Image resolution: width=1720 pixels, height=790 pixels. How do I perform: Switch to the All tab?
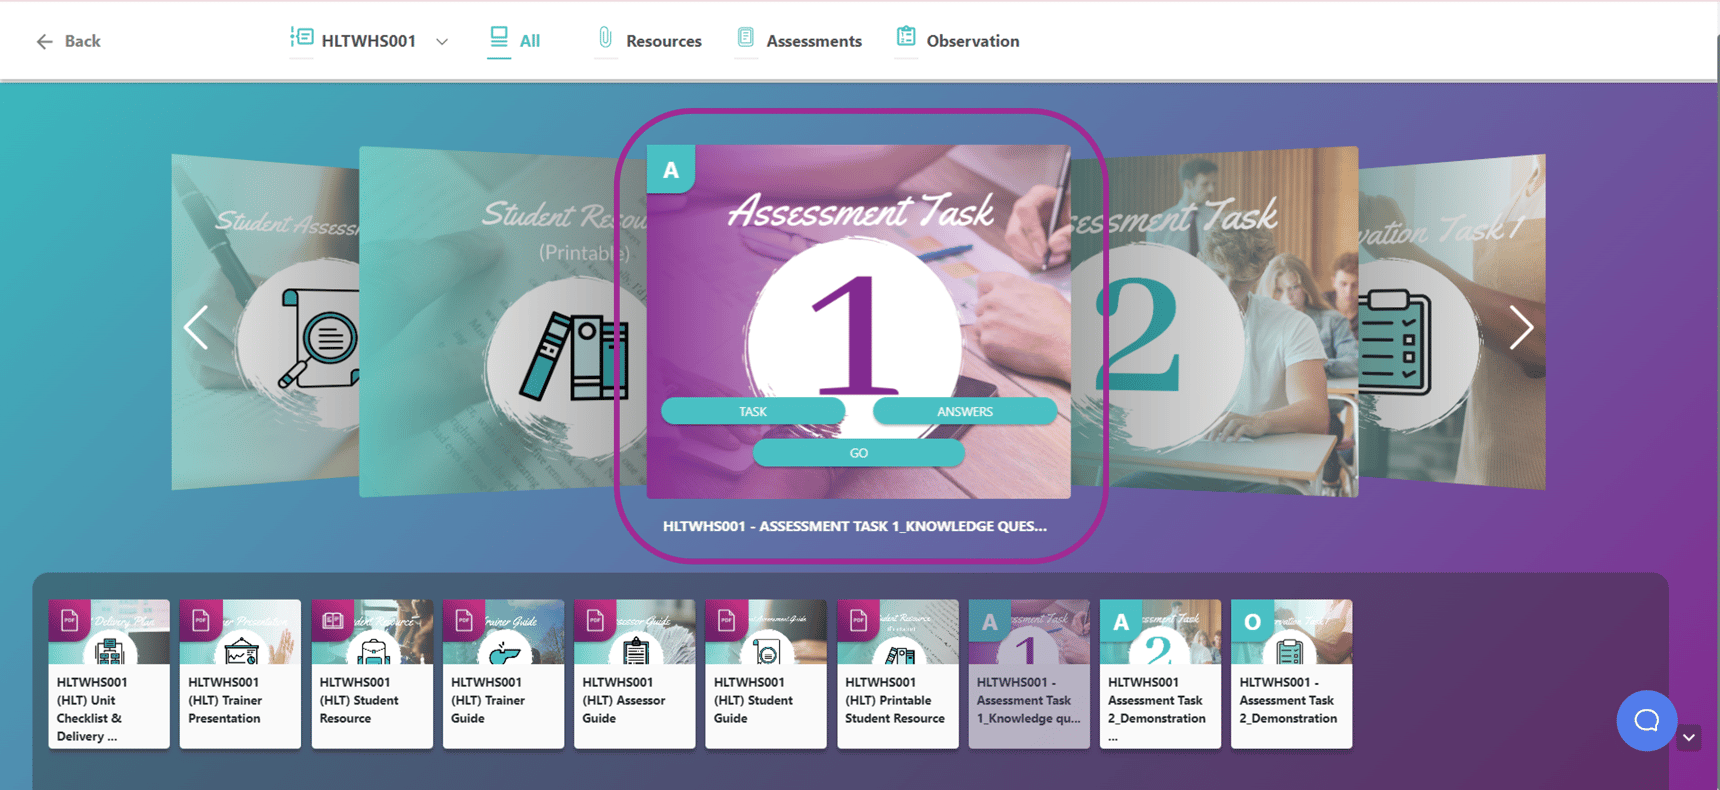(514, 41)
